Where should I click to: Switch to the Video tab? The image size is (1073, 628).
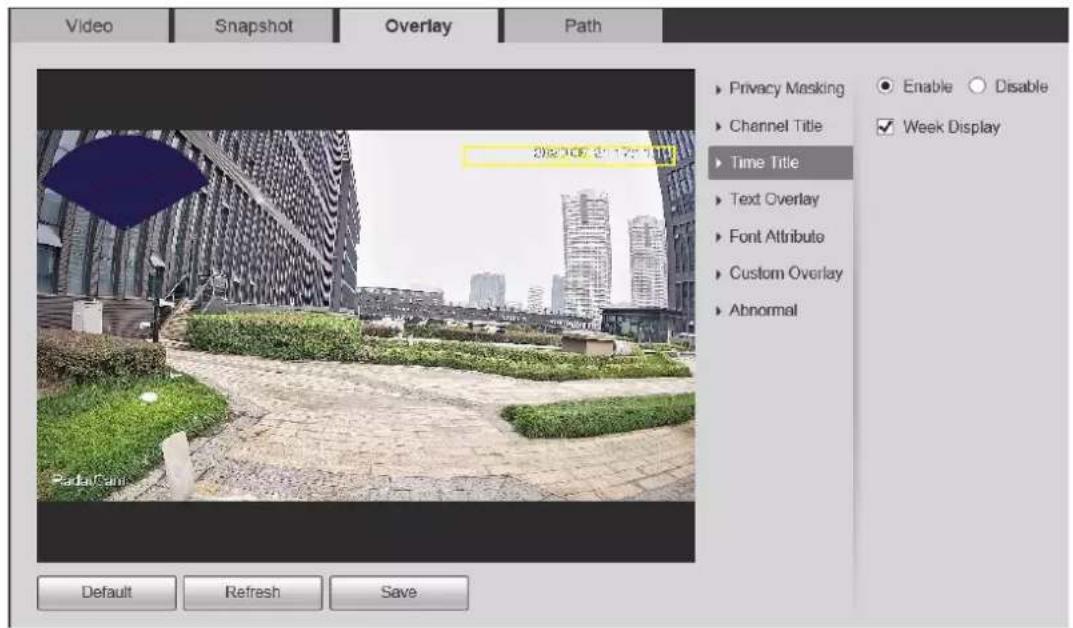pos(89,26)
